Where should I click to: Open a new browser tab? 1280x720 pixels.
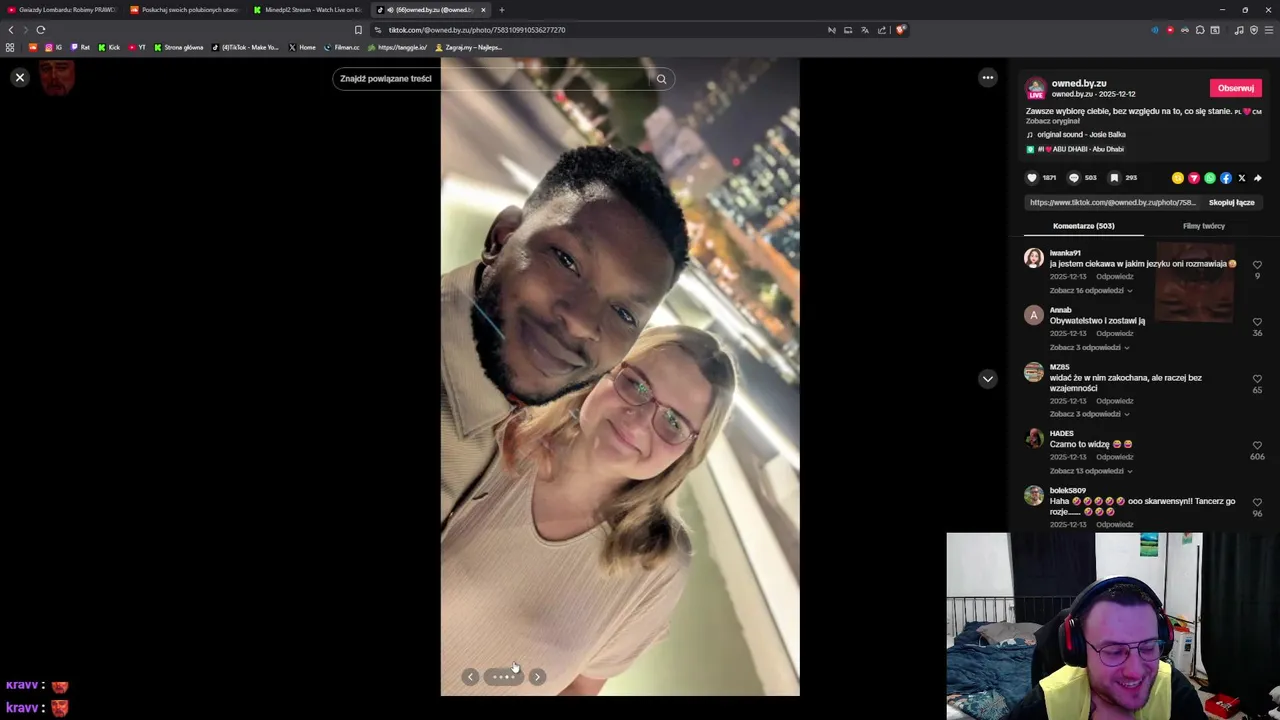coord(502,10)
